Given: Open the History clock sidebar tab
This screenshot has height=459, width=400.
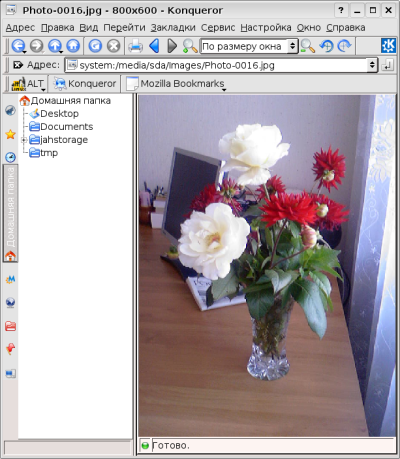Looking at the screenshot, I should [10, 157].
